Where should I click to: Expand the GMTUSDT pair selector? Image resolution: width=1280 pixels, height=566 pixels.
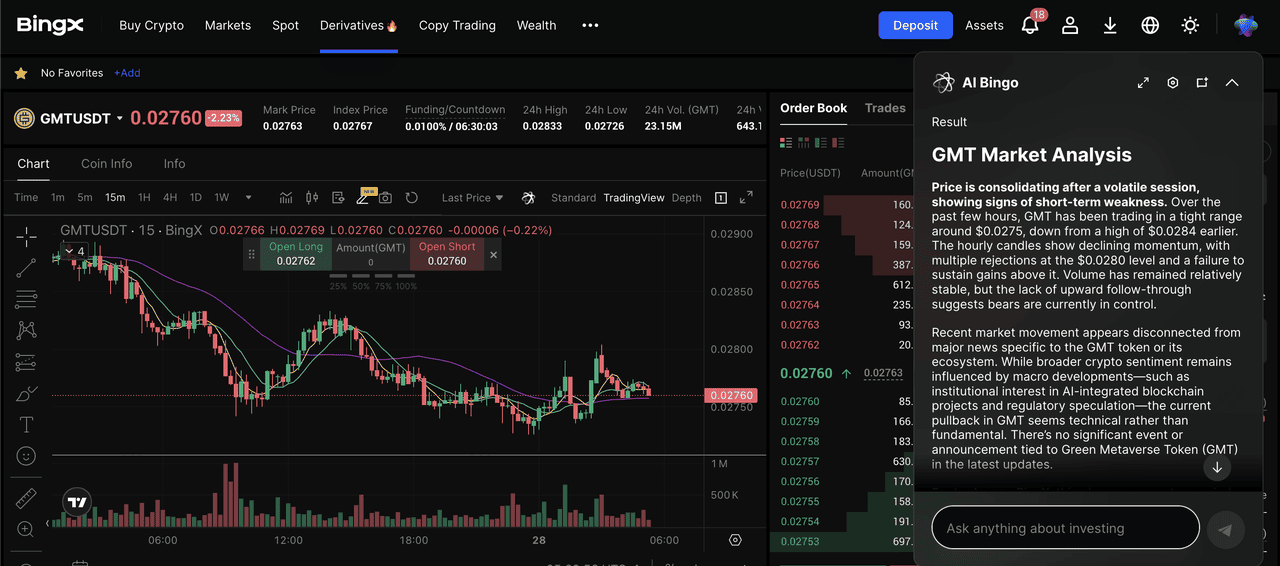(120, 118)
